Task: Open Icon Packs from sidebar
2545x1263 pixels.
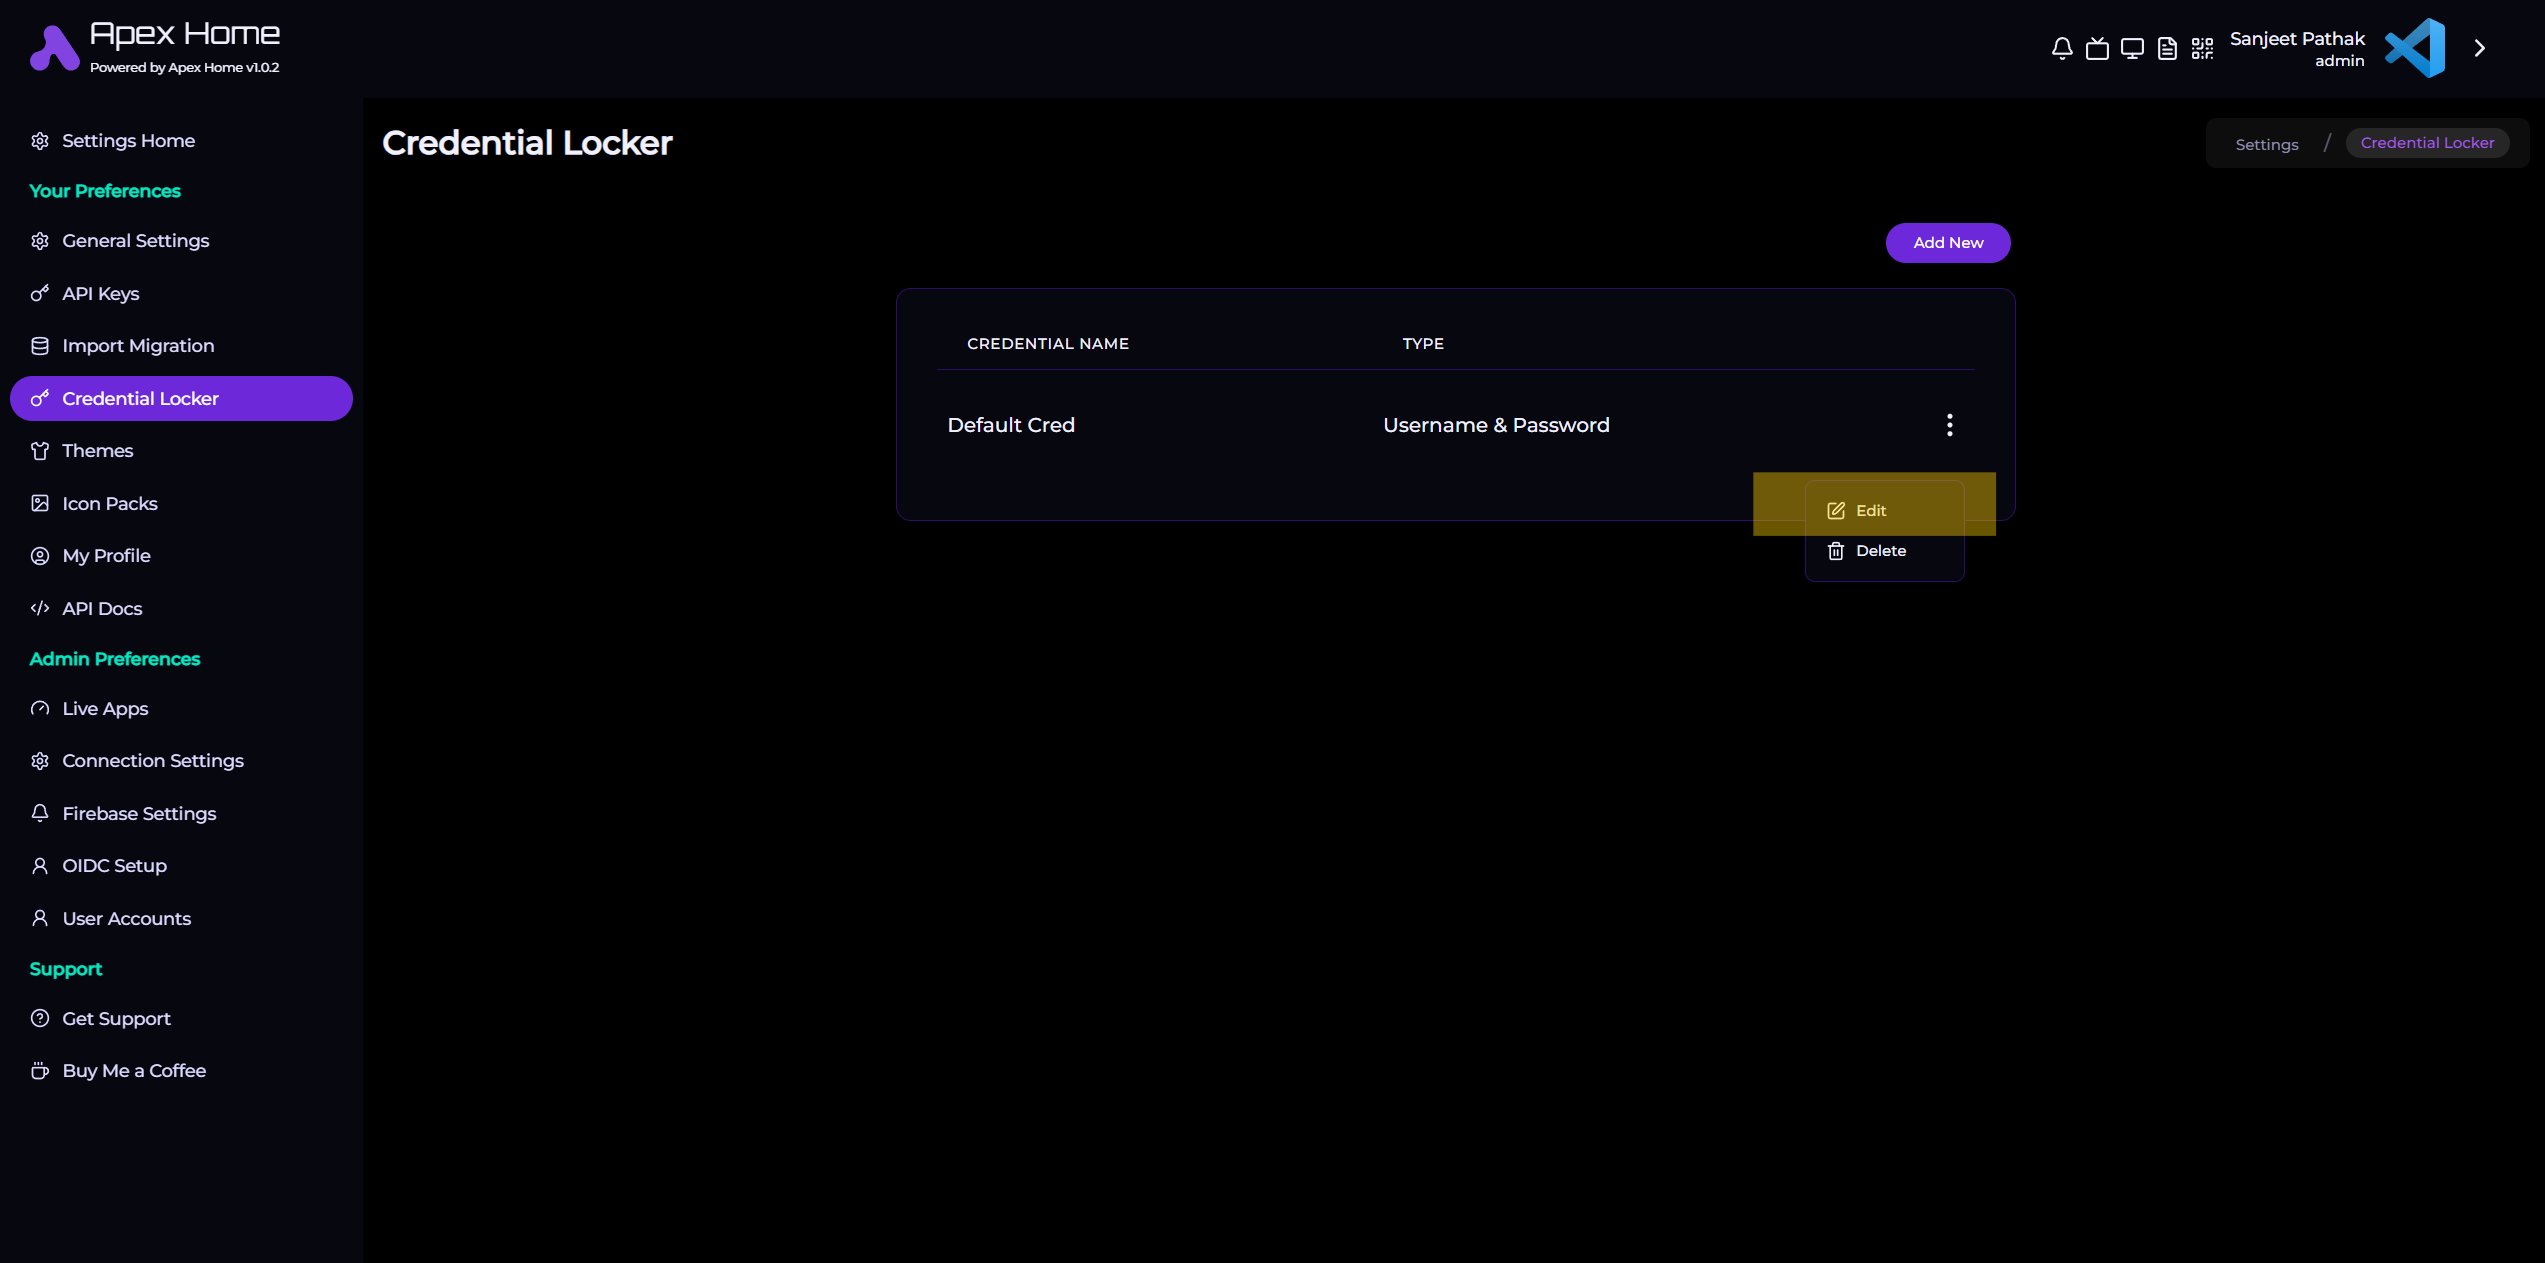Action: pos(109,503)
